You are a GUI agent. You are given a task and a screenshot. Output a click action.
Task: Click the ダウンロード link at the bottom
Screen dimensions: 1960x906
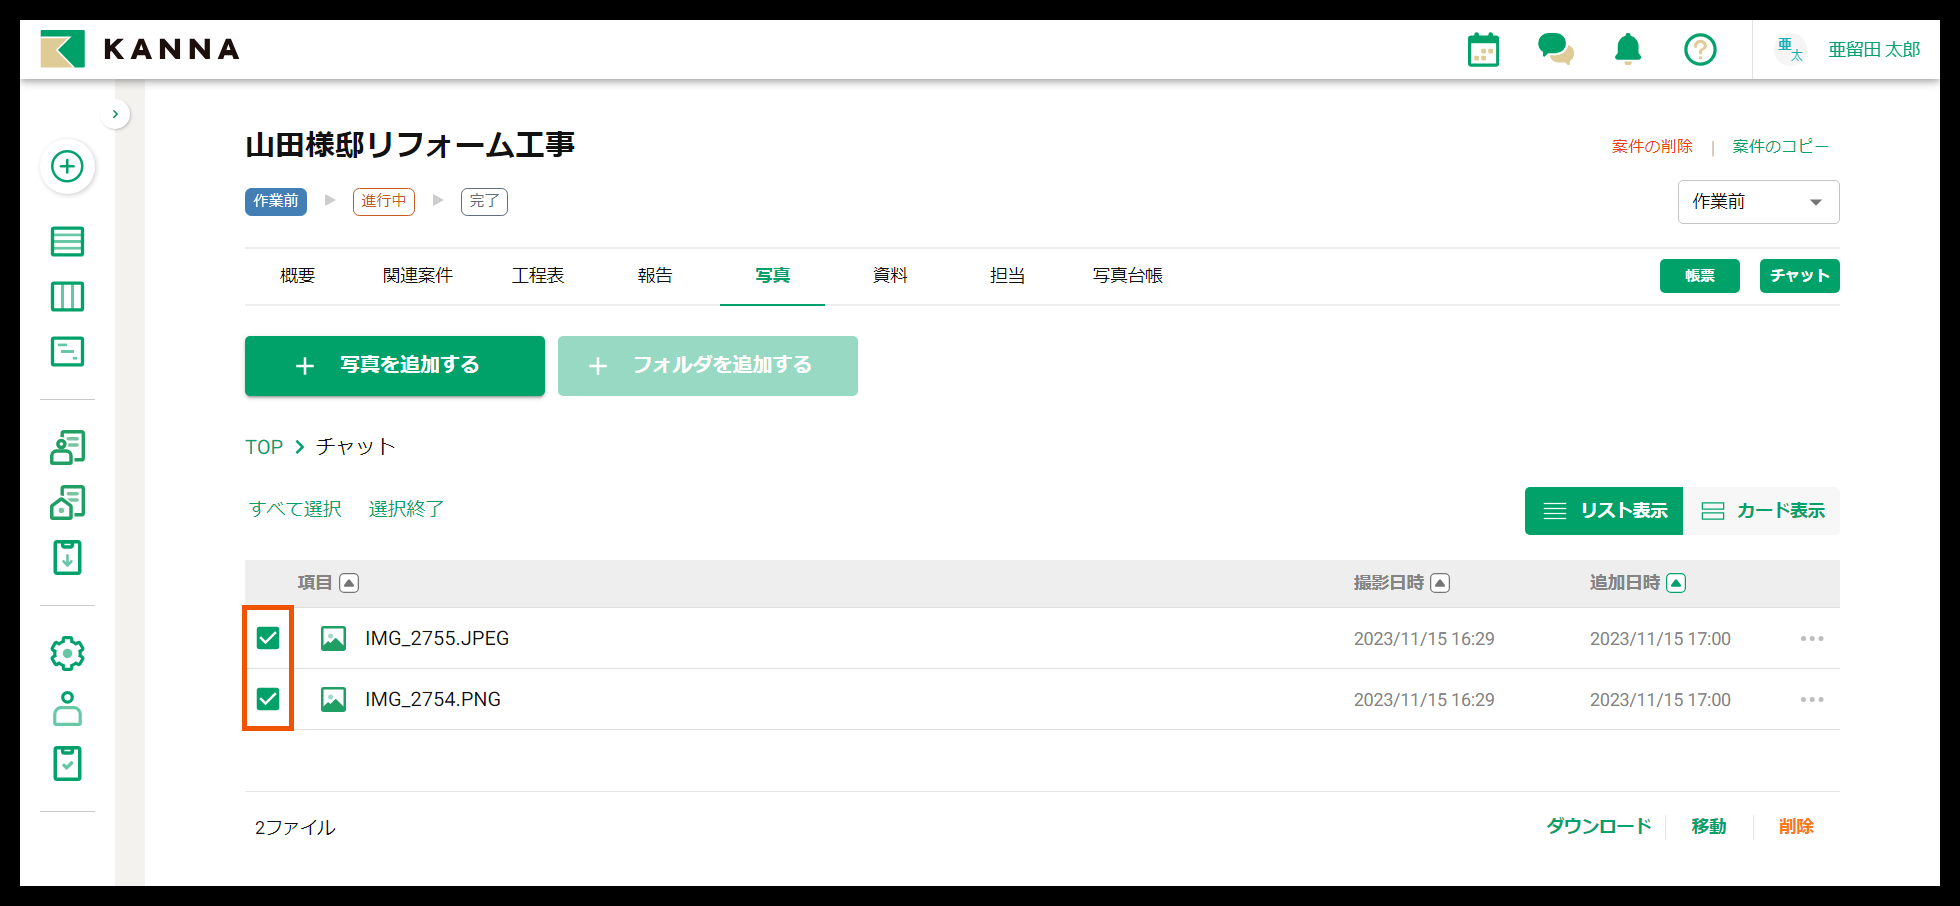coord(1598,826)
